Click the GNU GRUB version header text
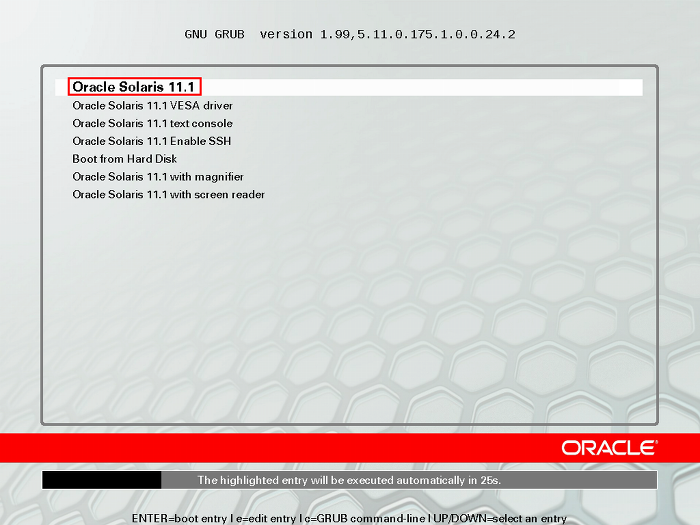700x525 pixels. [x=350, y=34]
